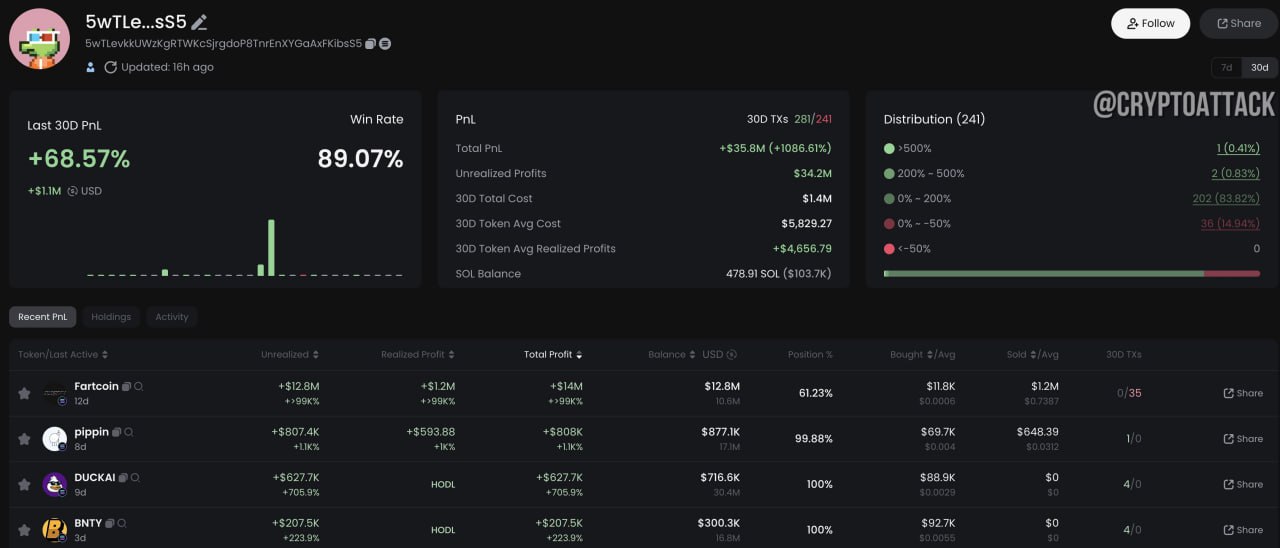Screen dimensions: 1280x548
Task: Copy DUCKAI token address
Action: tap(124, 478)
